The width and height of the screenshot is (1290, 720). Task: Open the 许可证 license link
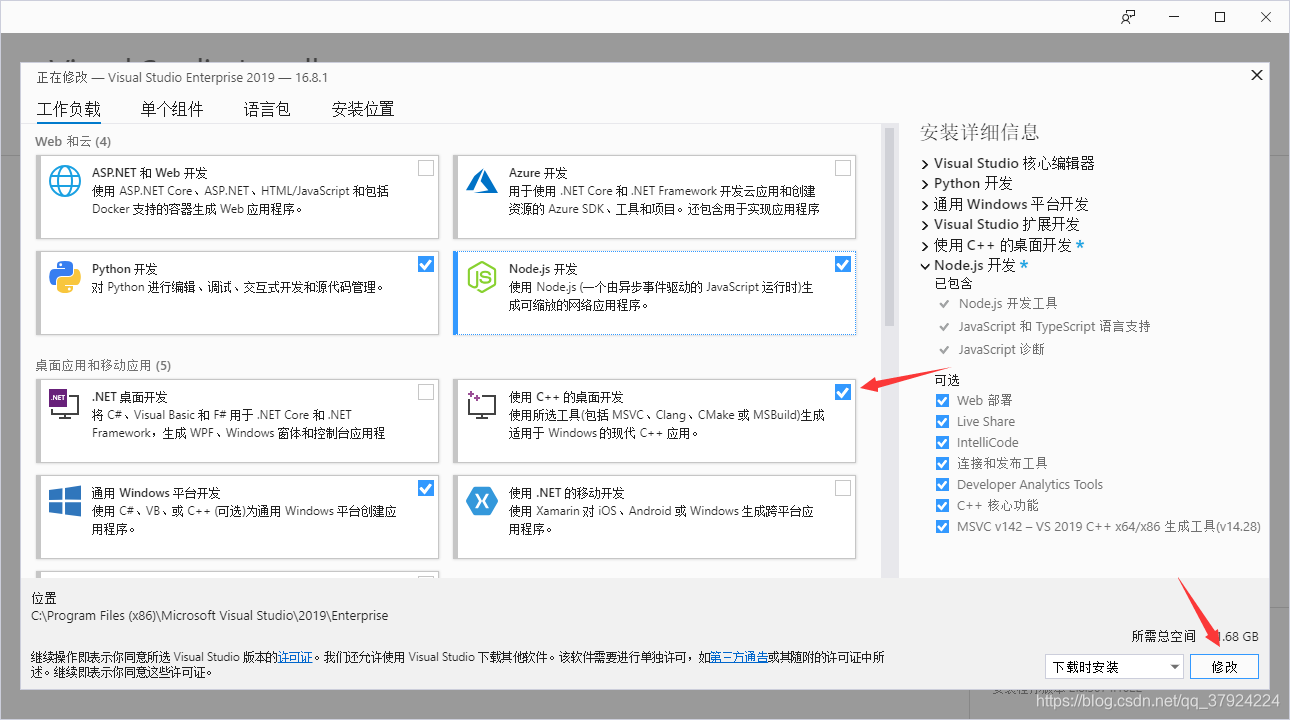(296, 657)
